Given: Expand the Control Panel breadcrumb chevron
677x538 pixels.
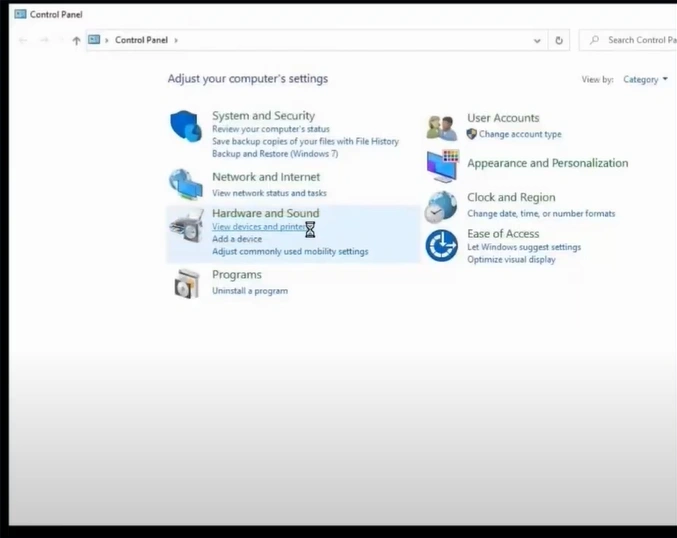Looking at the screenshot, I should click(177, 41).
